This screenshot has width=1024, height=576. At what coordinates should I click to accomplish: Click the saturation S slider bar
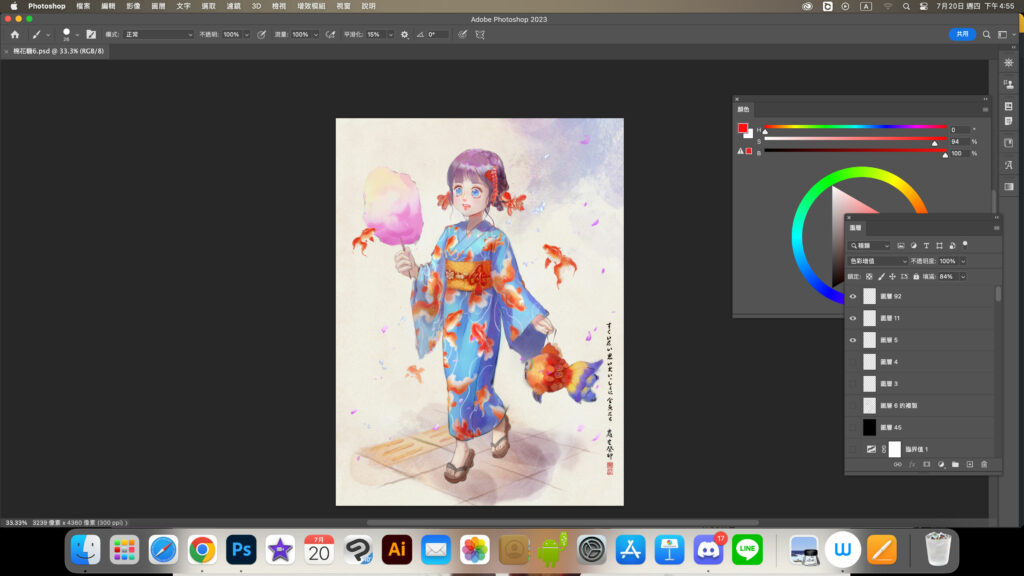coord(856,138)
